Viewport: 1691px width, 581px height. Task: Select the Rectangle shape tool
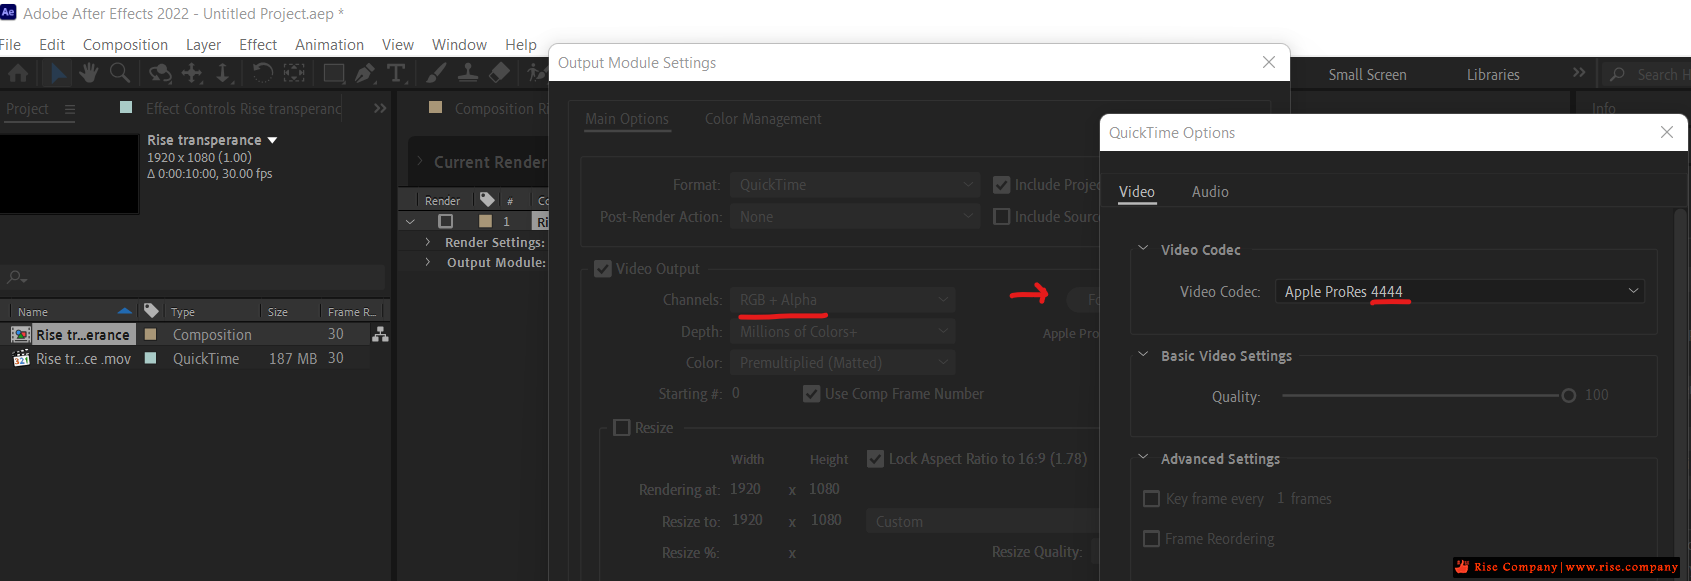pos(334,73)
